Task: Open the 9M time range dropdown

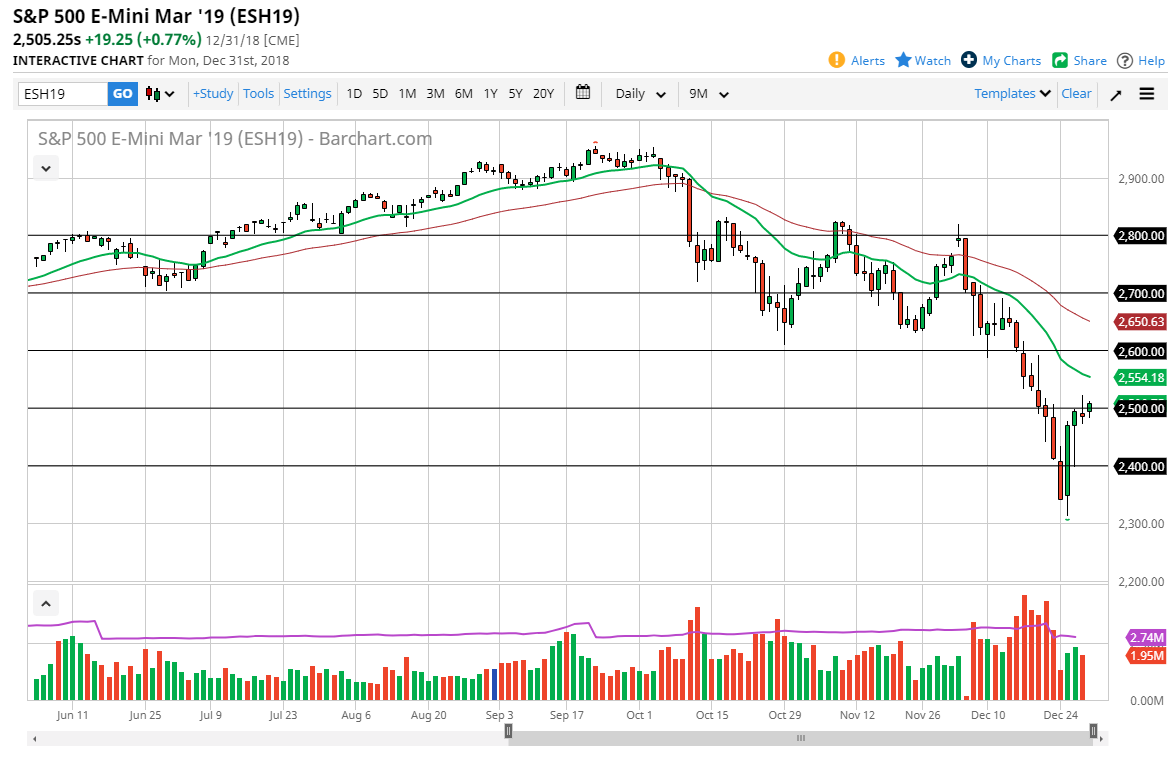Action: point(707,93)
